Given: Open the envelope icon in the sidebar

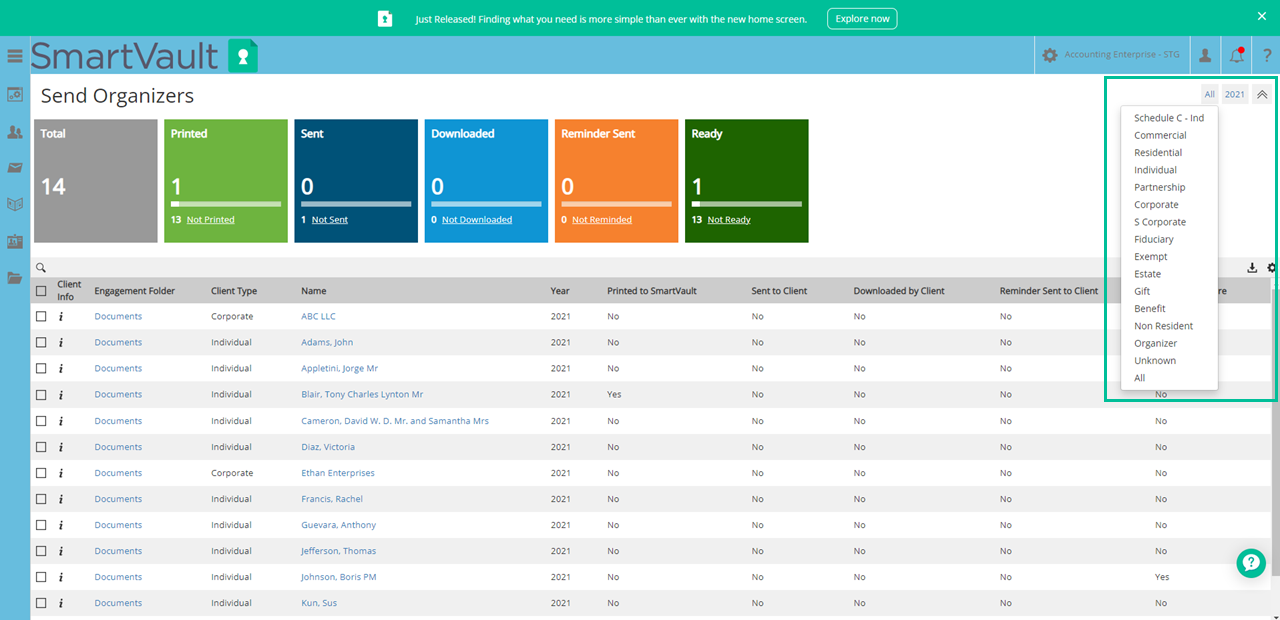Looking at the screenshot, I should 14,168.
